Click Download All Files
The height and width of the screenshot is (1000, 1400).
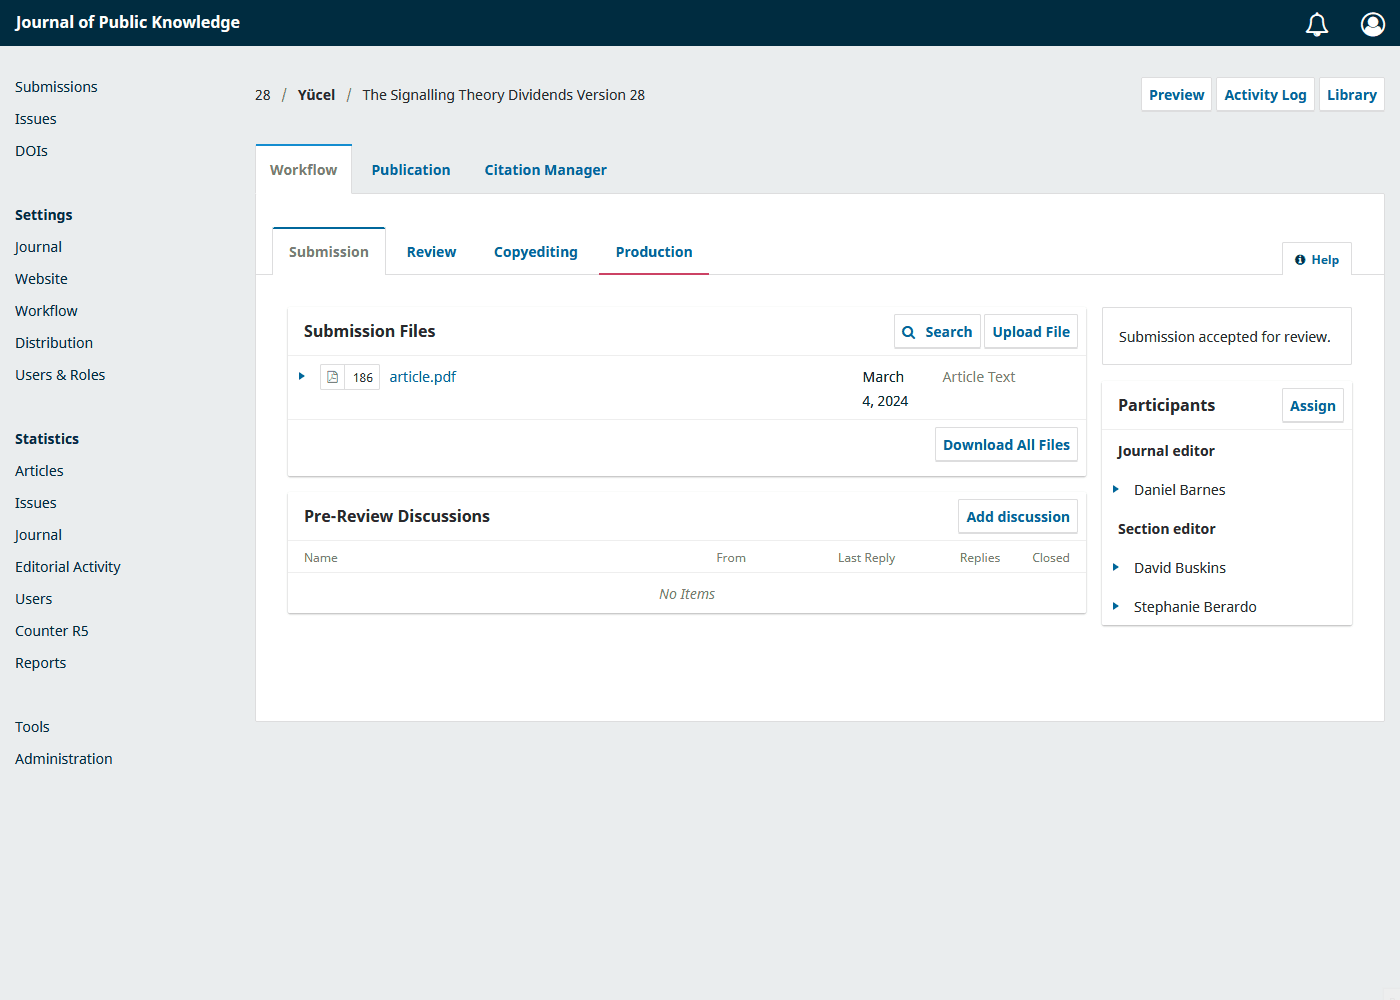click(x=1006, y=445)
